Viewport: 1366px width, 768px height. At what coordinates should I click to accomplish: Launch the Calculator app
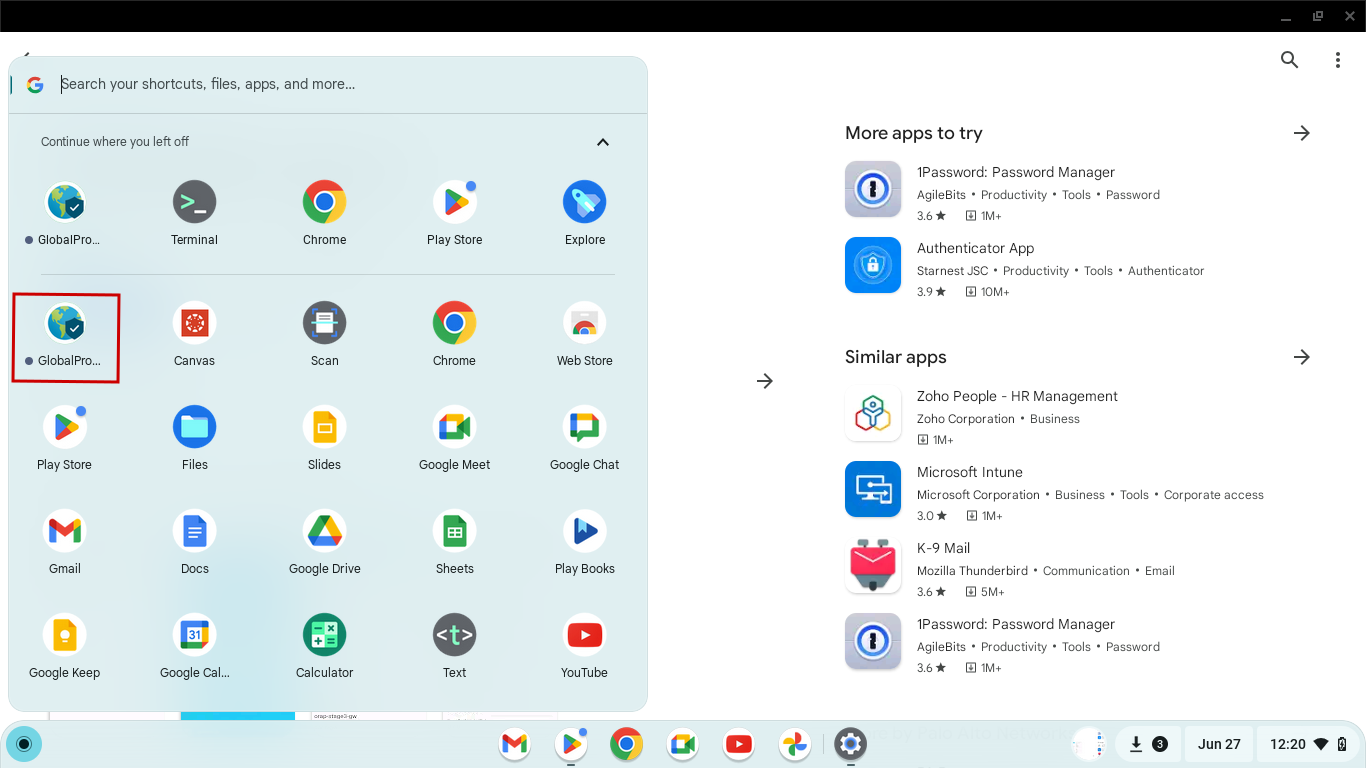(325, 647)
